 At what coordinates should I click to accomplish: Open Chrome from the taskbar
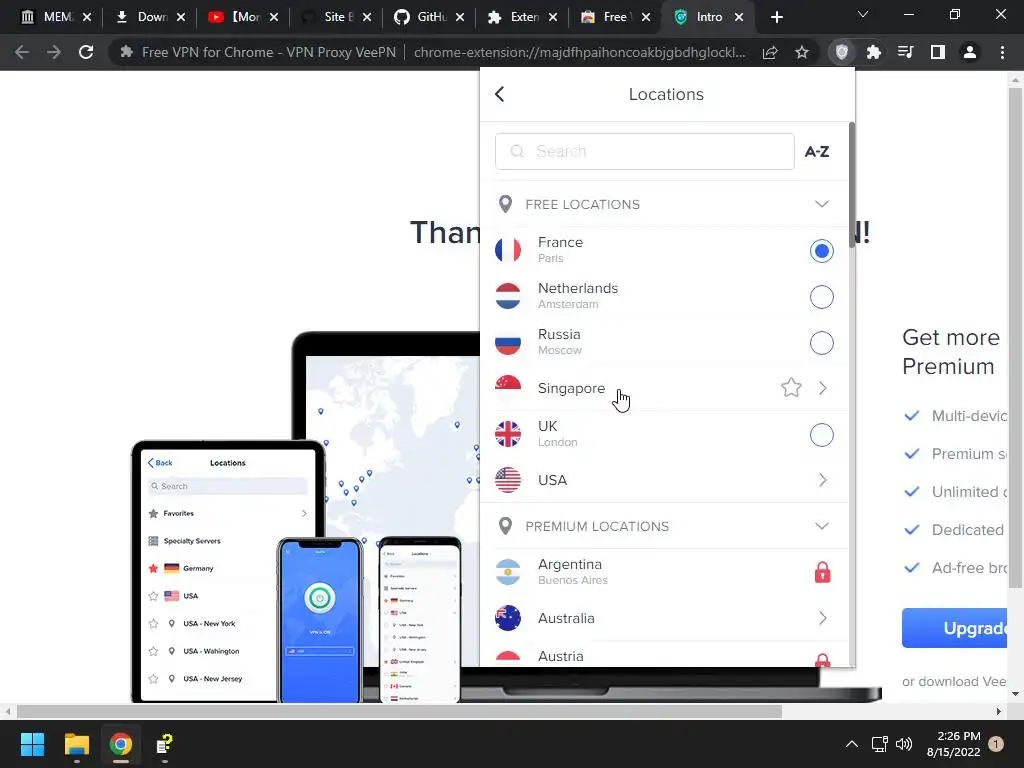click(x=120, y=744)
